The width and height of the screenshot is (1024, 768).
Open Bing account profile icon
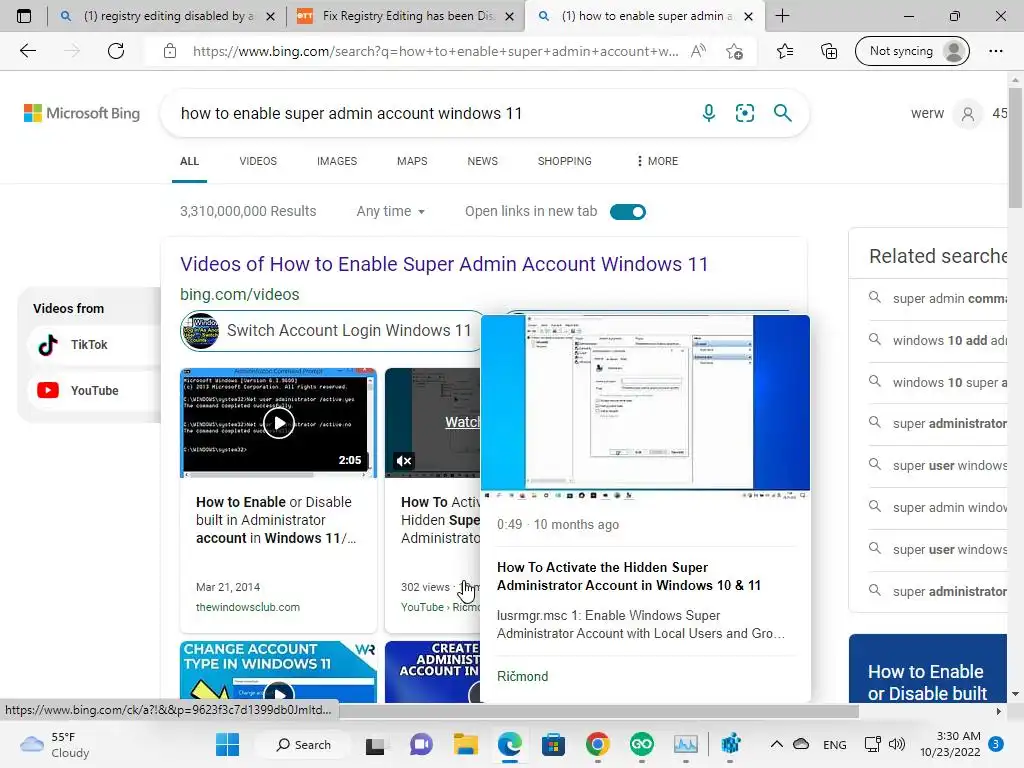pos(968,114)
